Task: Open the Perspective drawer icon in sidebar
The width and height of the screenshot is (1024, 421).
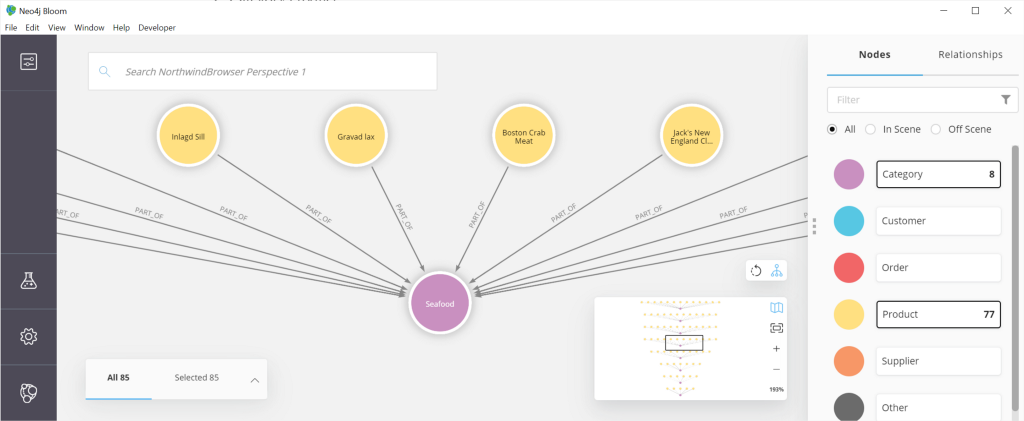Action: tap(28, 62)
